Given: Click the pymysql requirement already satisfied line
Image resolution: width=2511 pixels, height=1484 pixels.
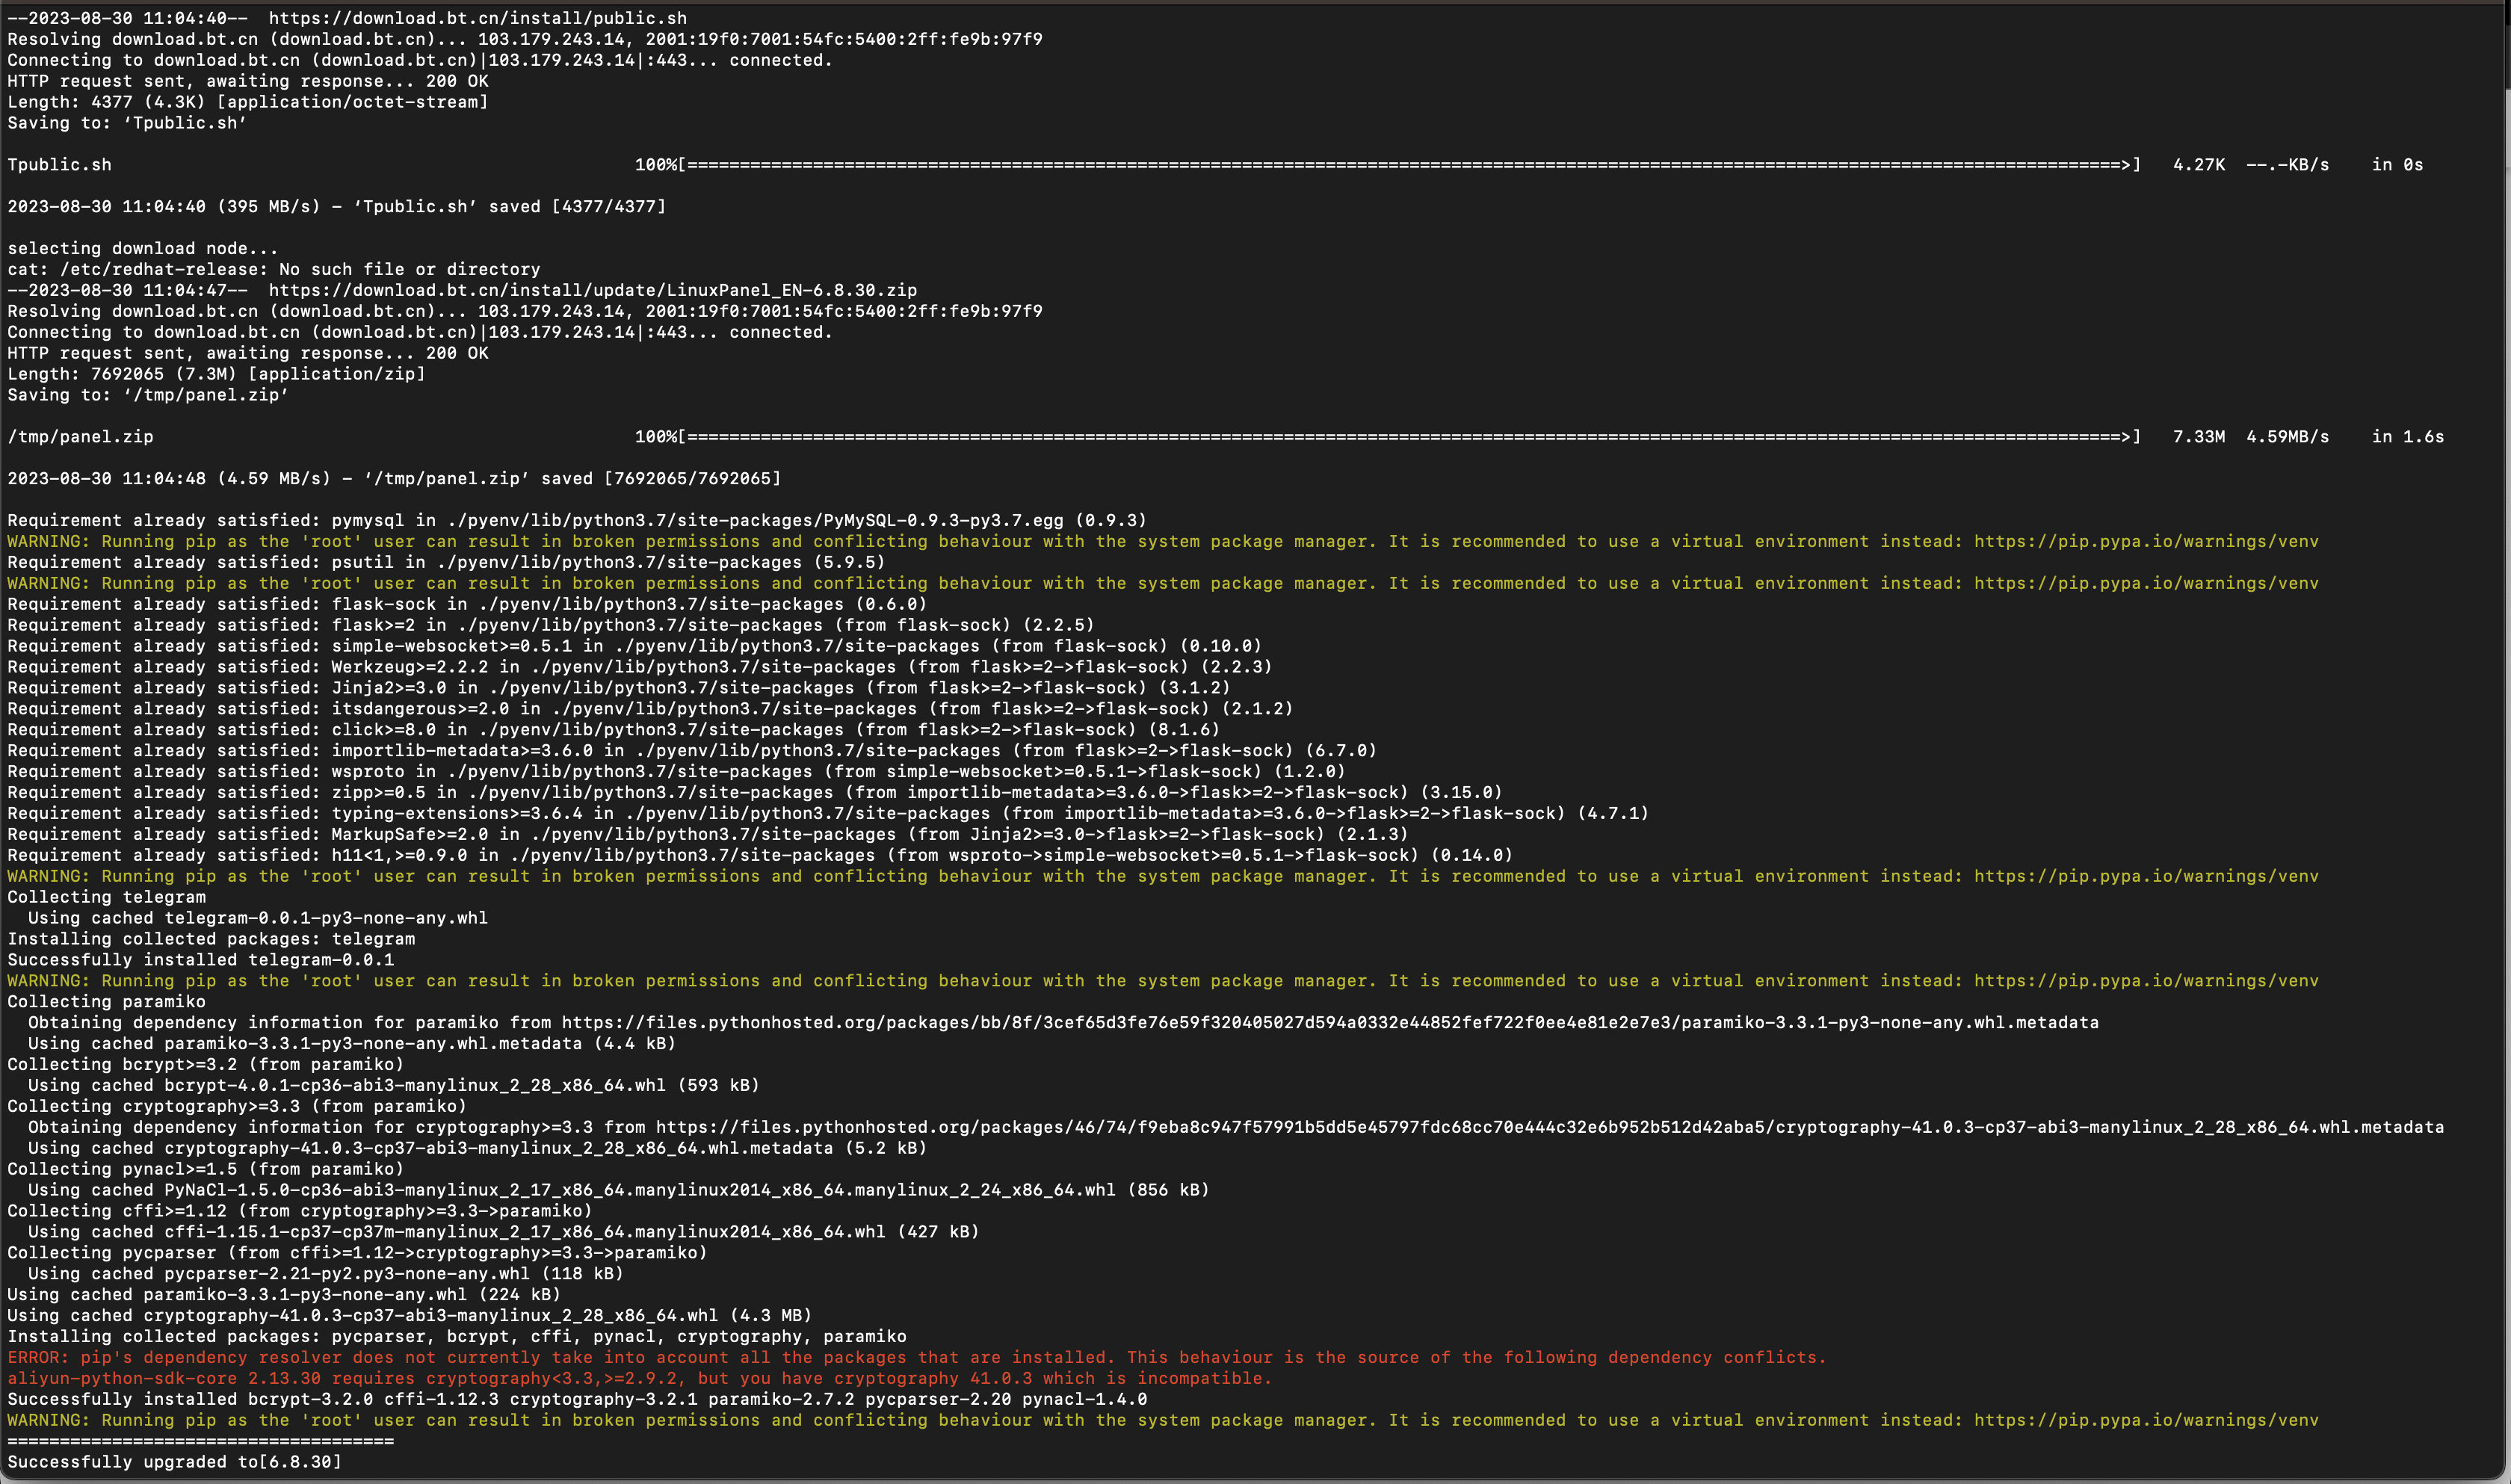Looking at the screenshot, I should [576, 520].
